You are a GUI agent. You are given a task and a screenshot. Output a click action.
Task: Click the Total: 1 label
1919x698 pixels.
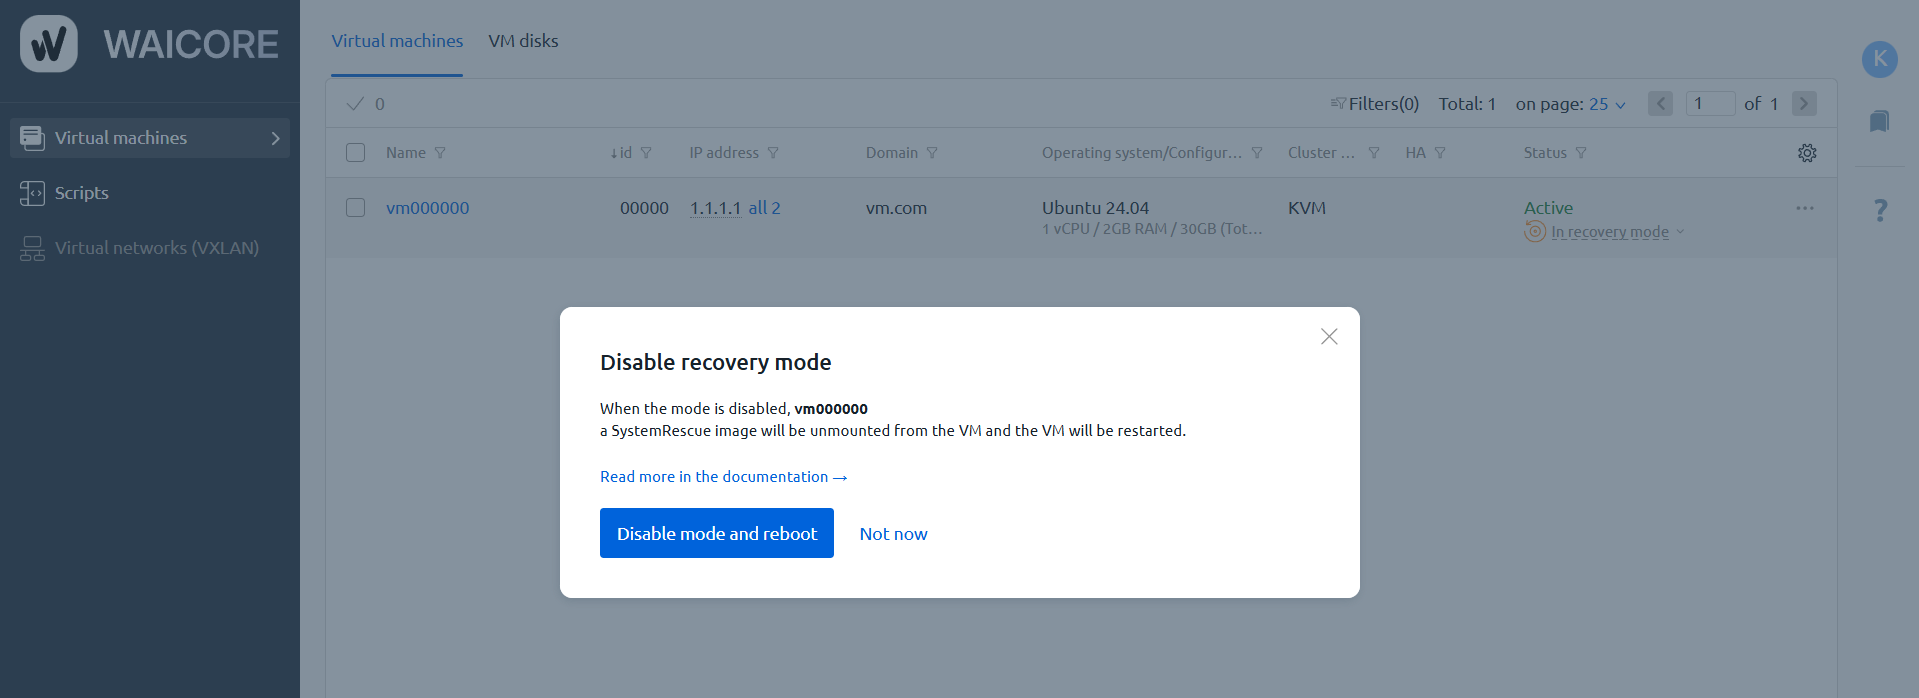(x=1467, y=104)
